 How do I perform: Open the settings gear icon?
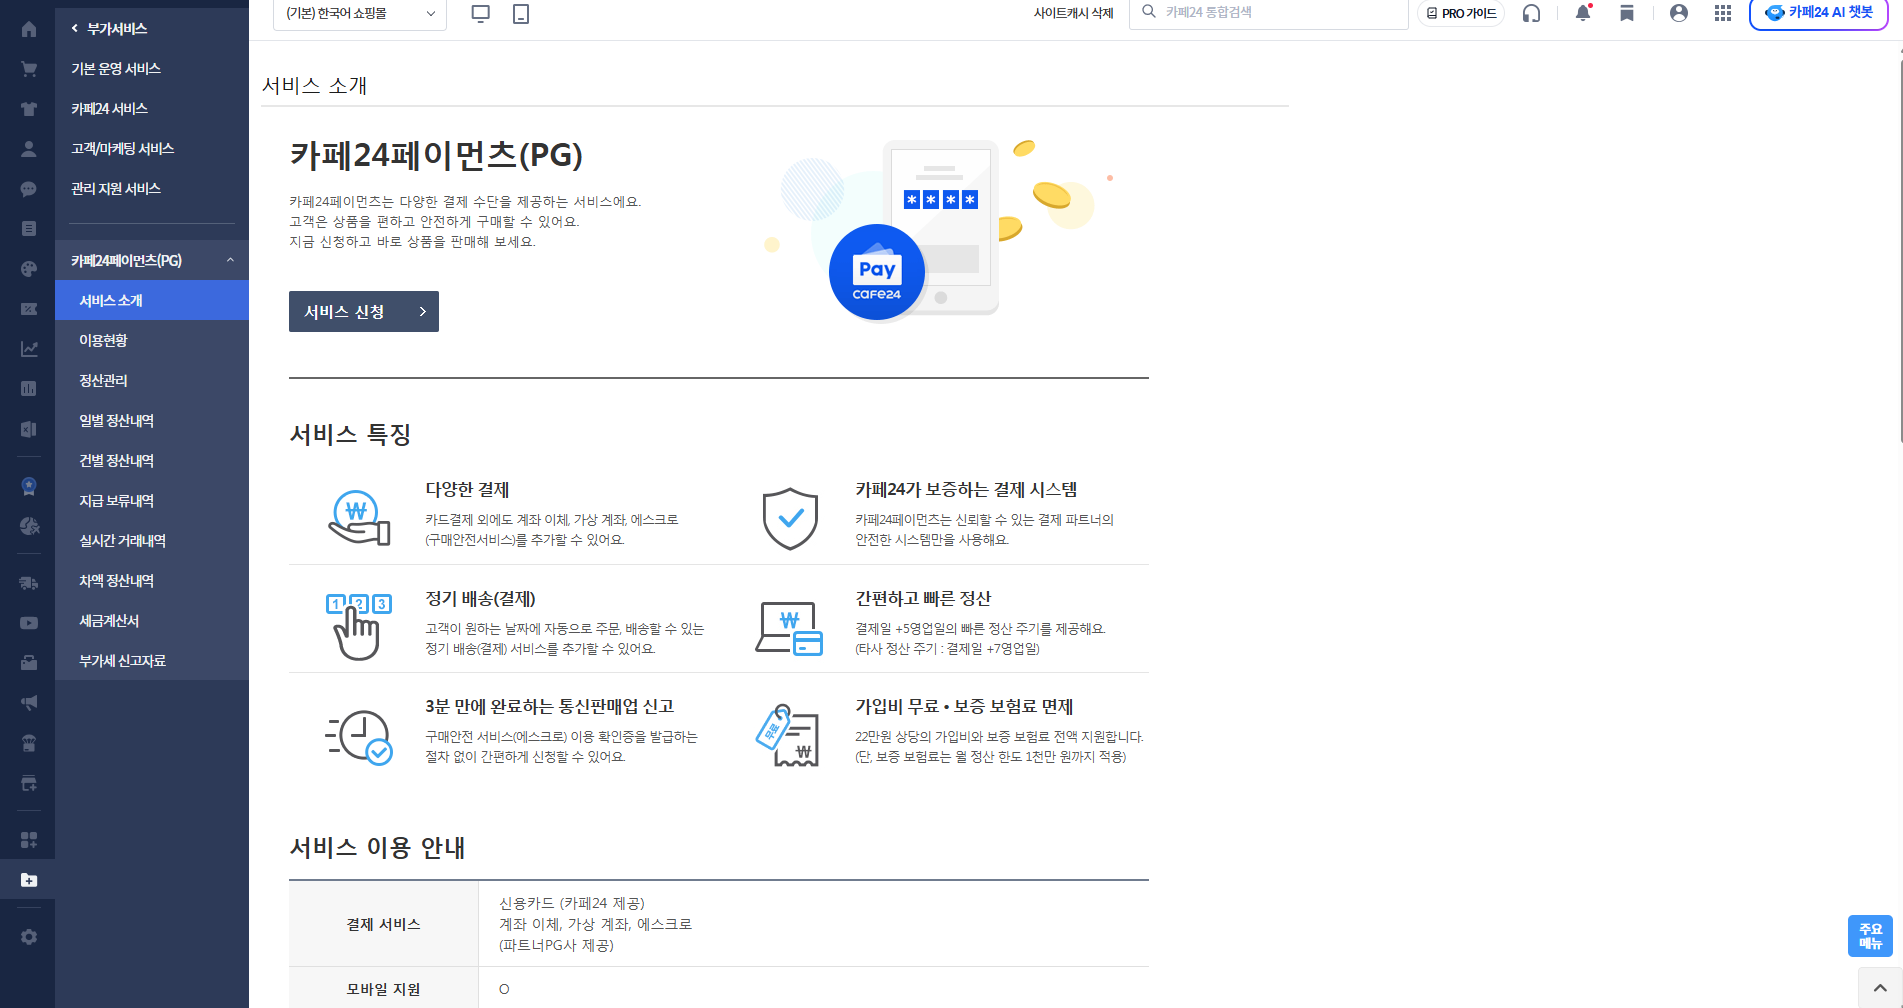click(x=28, y=937)
